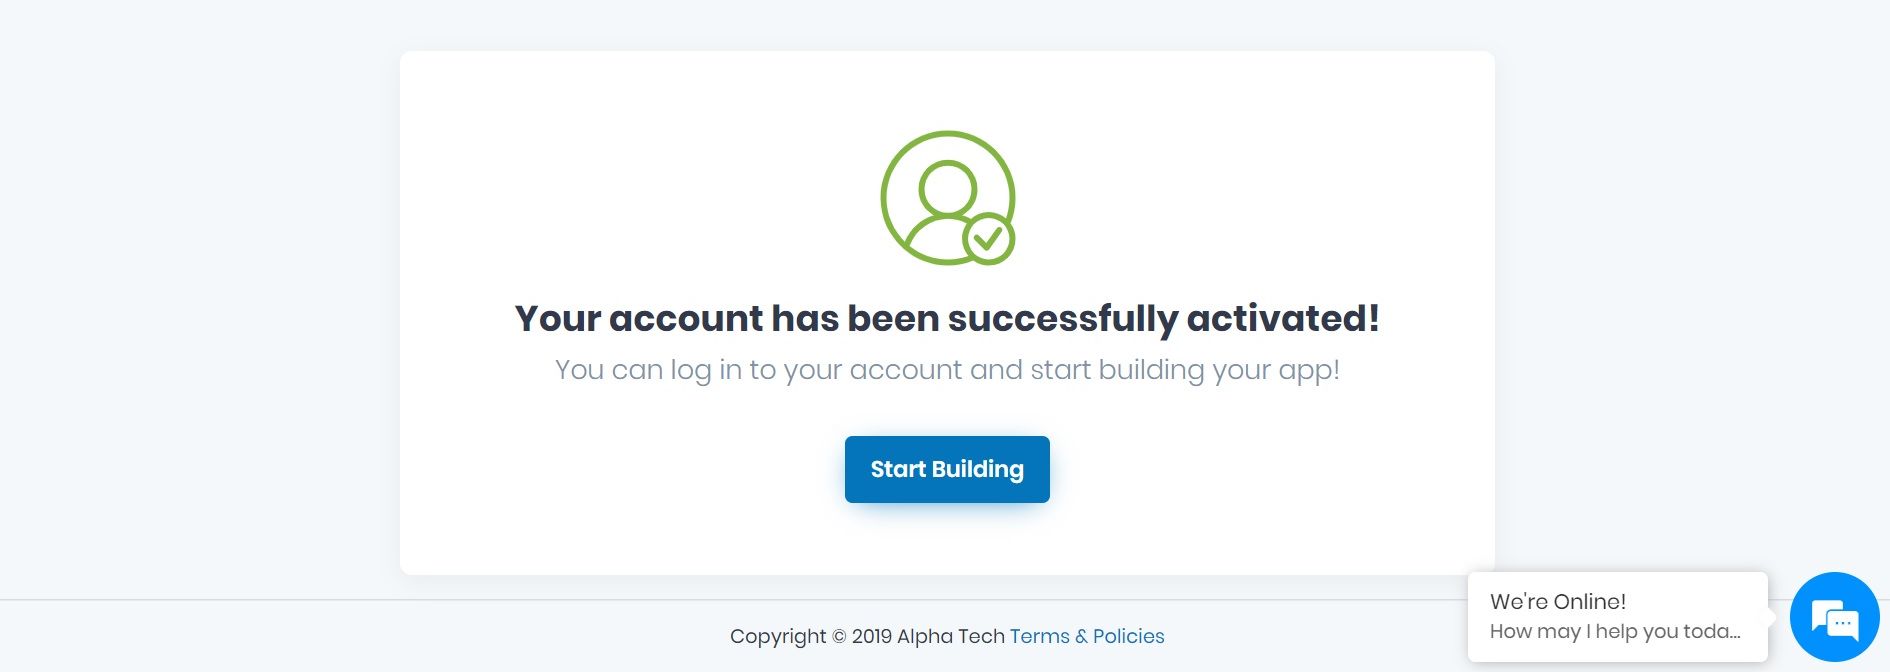Open the We're Online! chat popup

point(1617,616)
